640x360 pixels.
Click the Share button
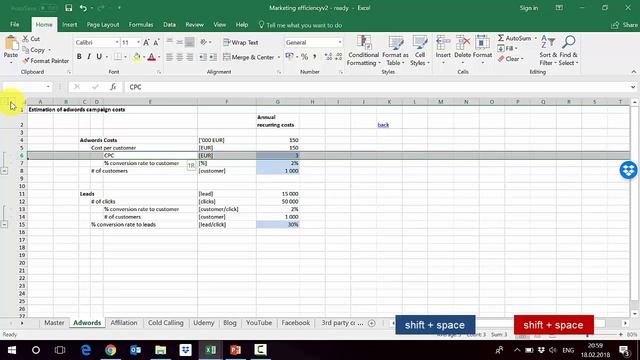tap(624, 25)
